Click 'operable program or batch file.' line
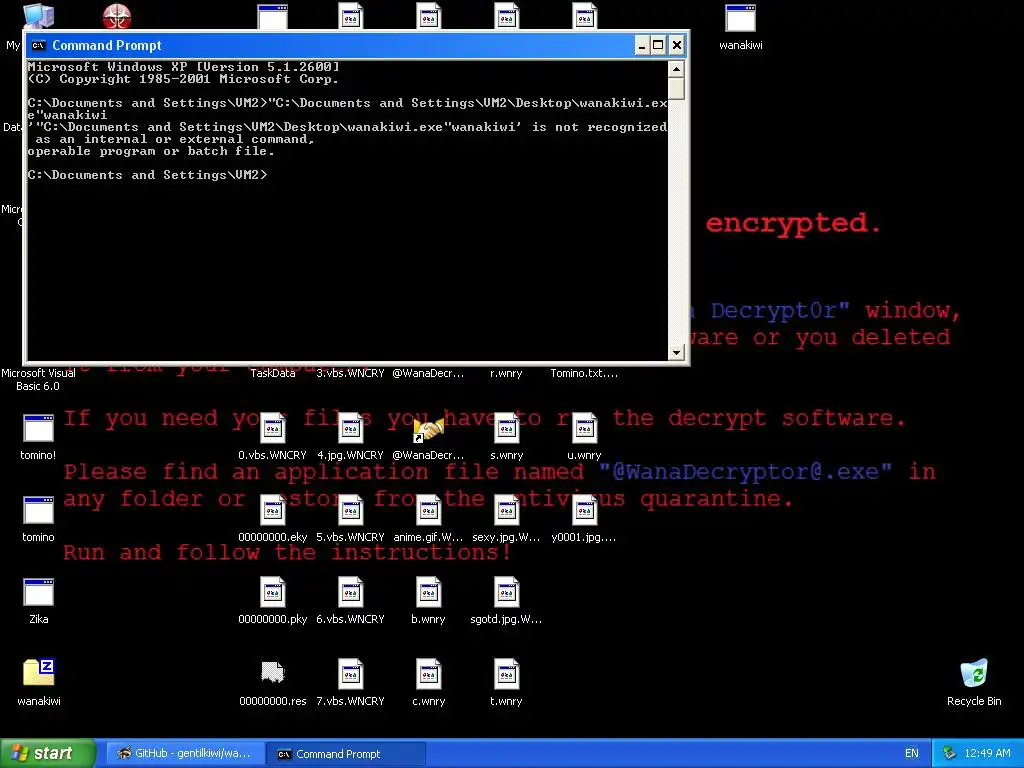This screenshot has height=768, width=1024. click(151, 151)
